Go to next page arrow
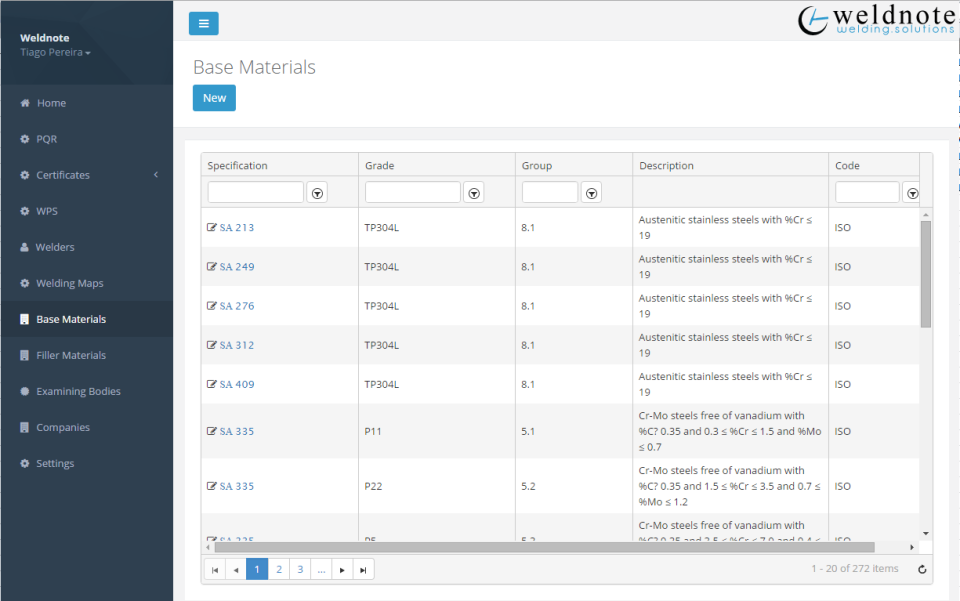960x601 pixels. click(x=342, y=569)
